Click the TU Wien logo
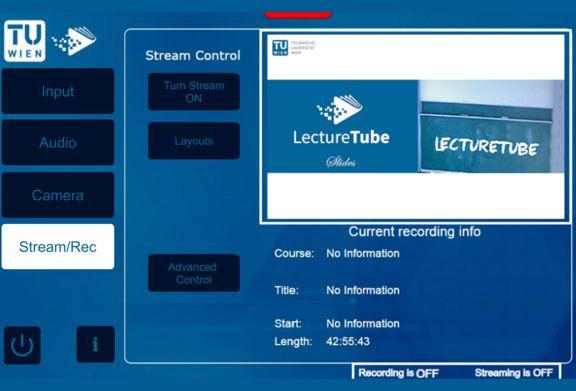The width and height of the screenshot is (576, 391). pyautogui.click(x=25, y=41)
